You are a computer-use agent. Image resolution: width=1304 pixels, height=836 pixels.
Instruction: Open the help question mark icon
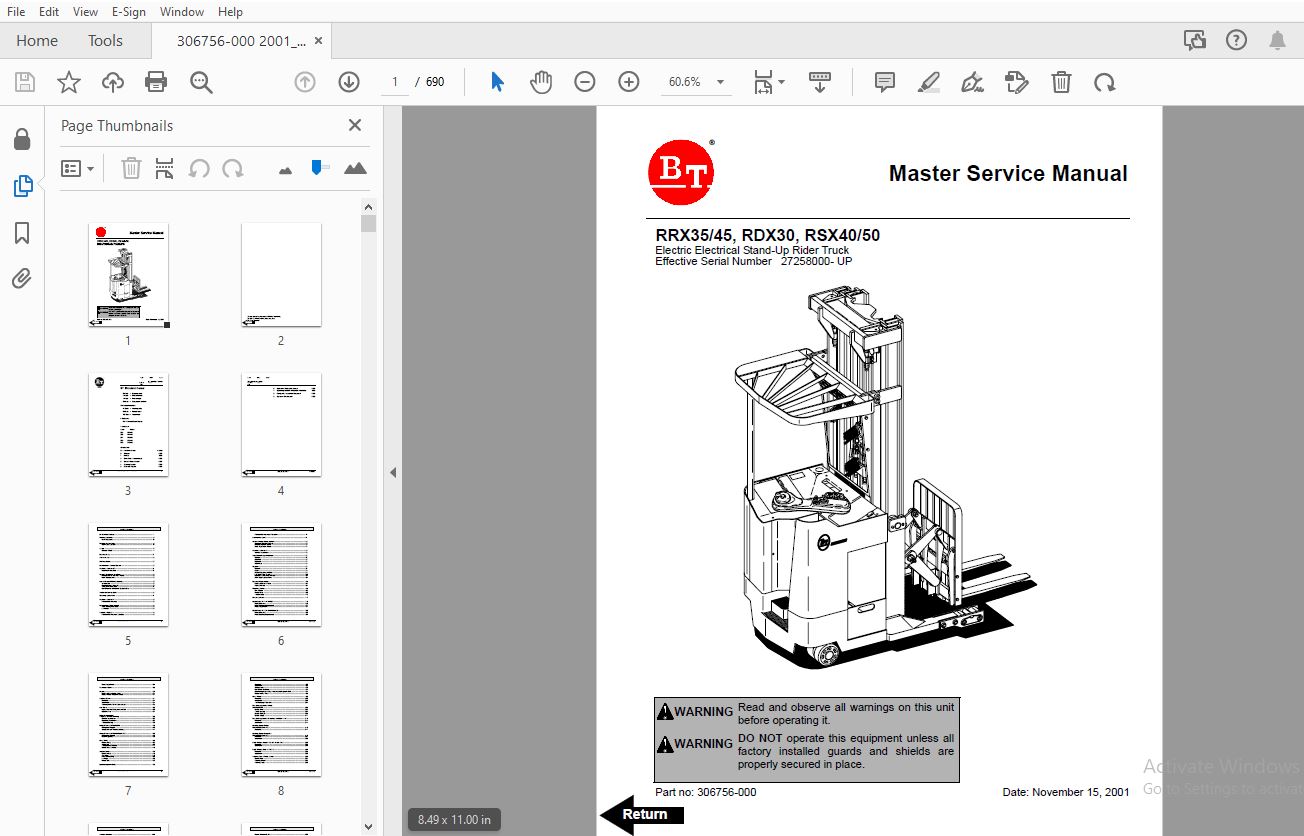click(1237, 41)
